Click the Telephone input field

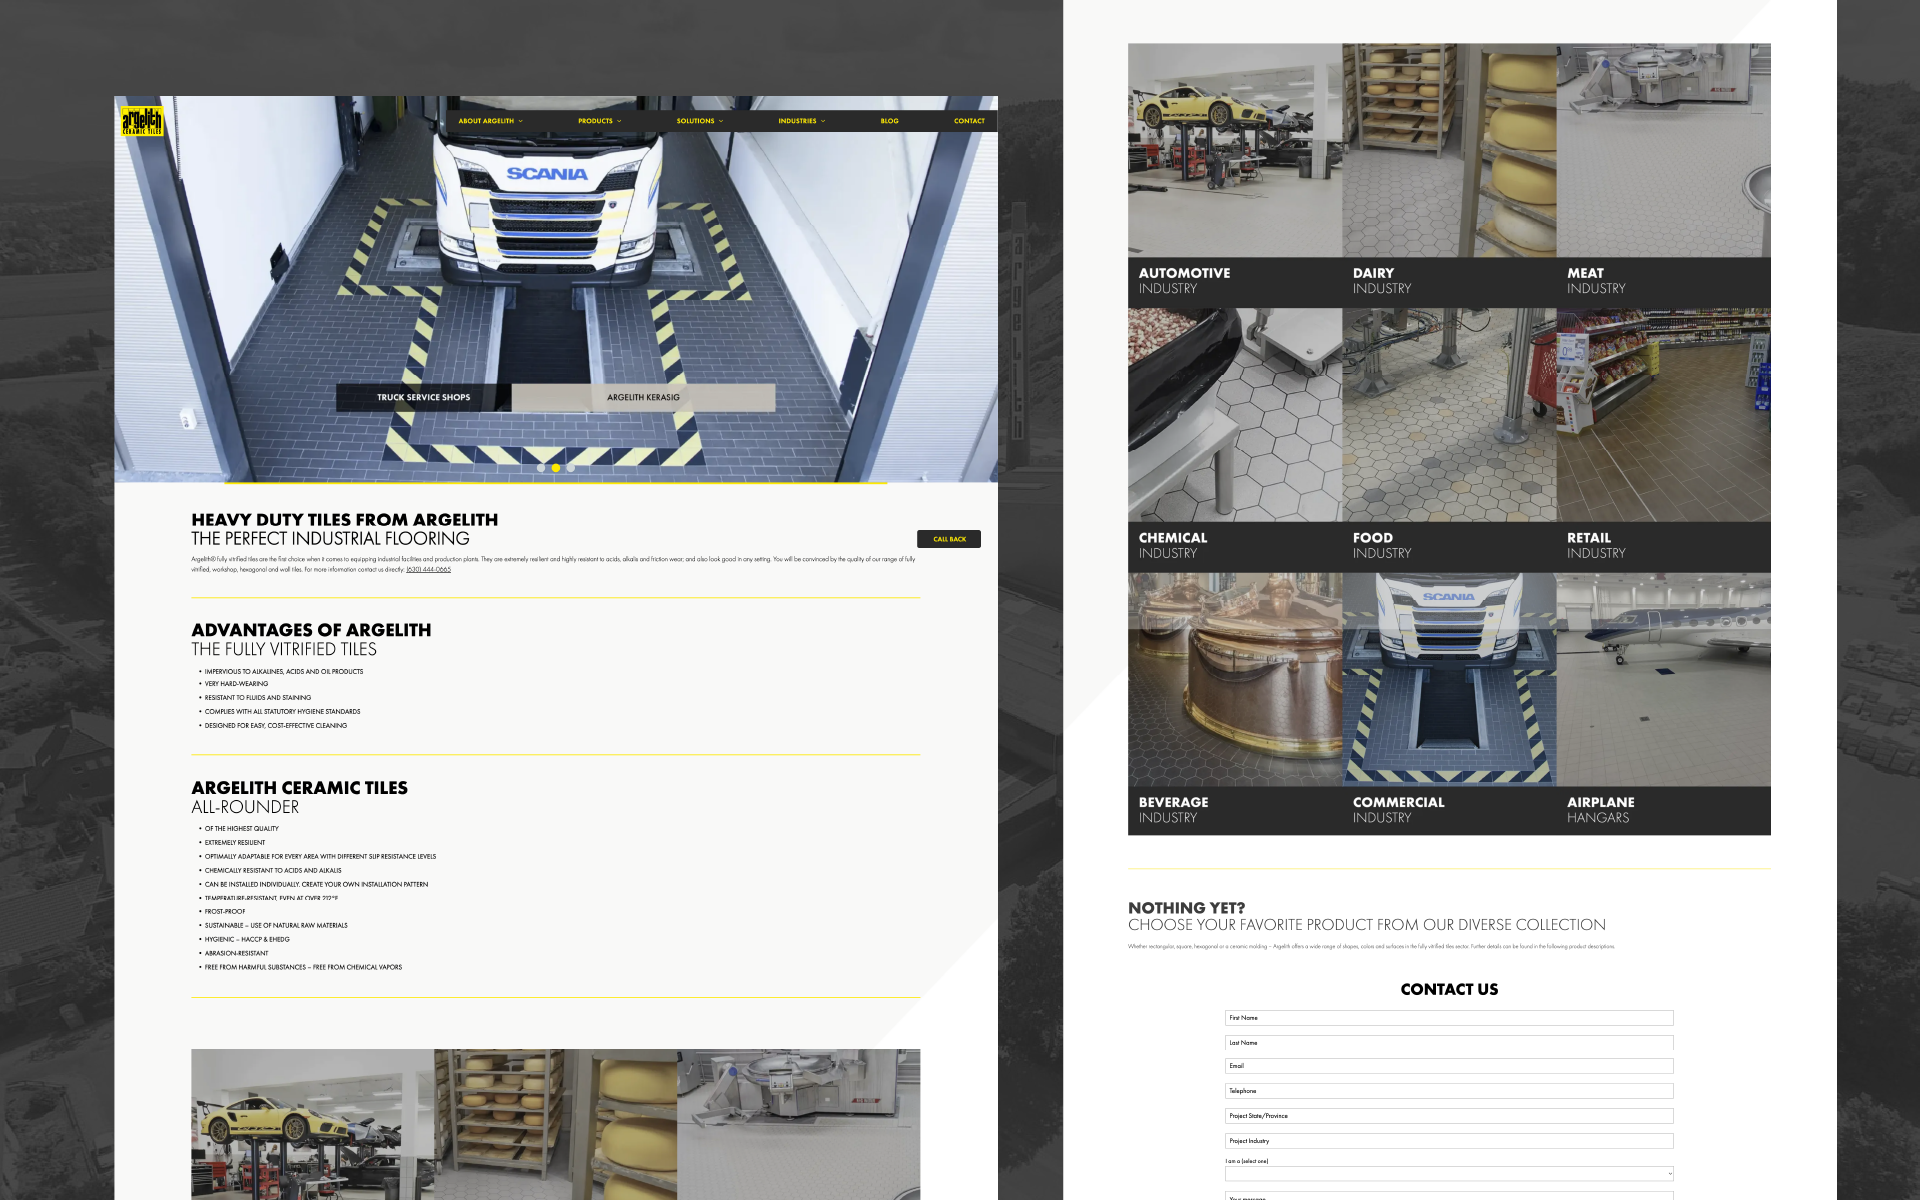pyautogui.click(x=1449, y=1091)
